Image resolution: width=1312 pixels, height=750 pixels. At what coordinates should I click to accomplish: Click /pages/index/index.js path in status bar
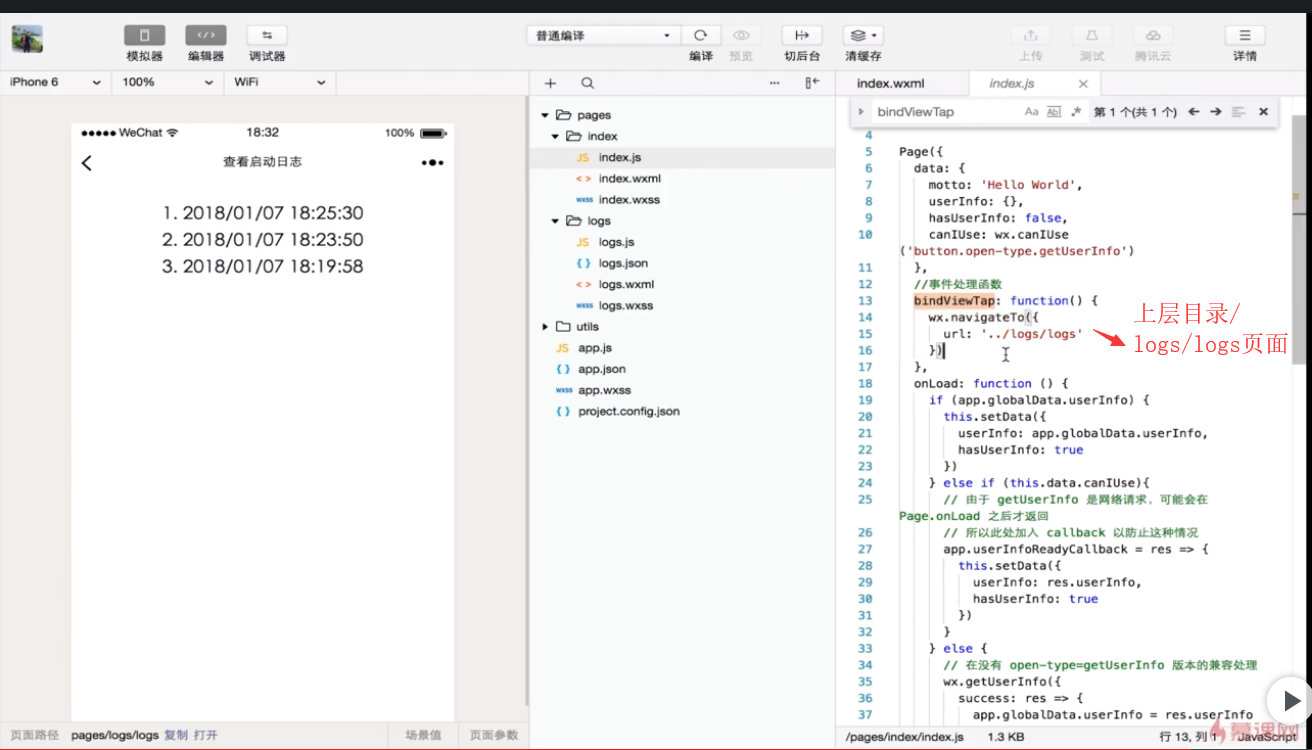(904, 737)
